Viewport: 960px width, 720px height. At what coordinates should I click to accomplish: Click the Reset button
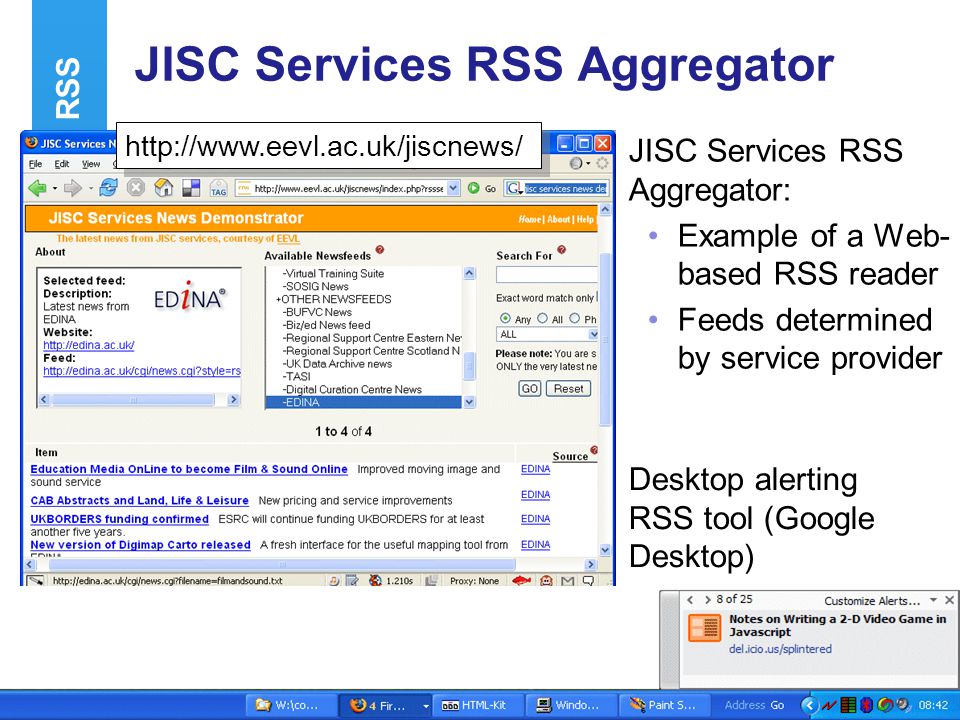coord(568,389)
